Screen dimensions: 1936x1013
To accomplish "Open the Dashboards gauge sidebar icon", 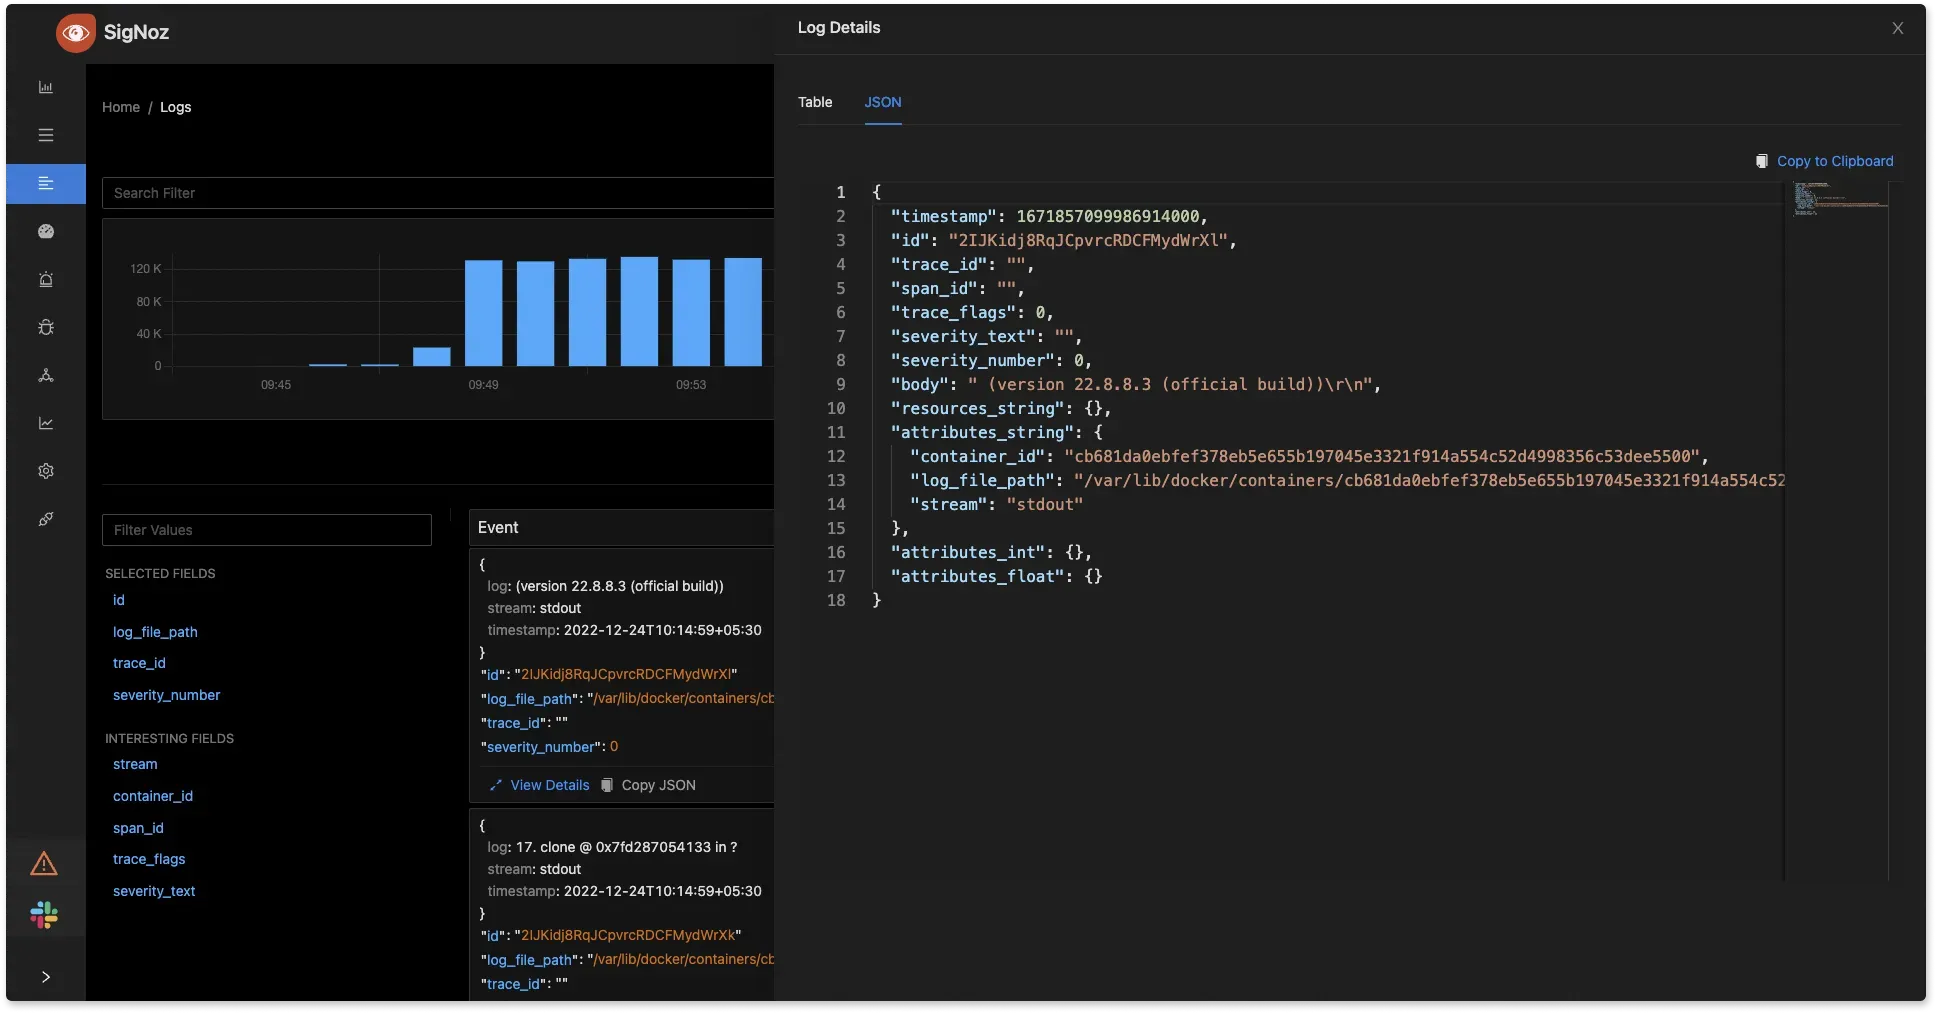I will [46, 231].
